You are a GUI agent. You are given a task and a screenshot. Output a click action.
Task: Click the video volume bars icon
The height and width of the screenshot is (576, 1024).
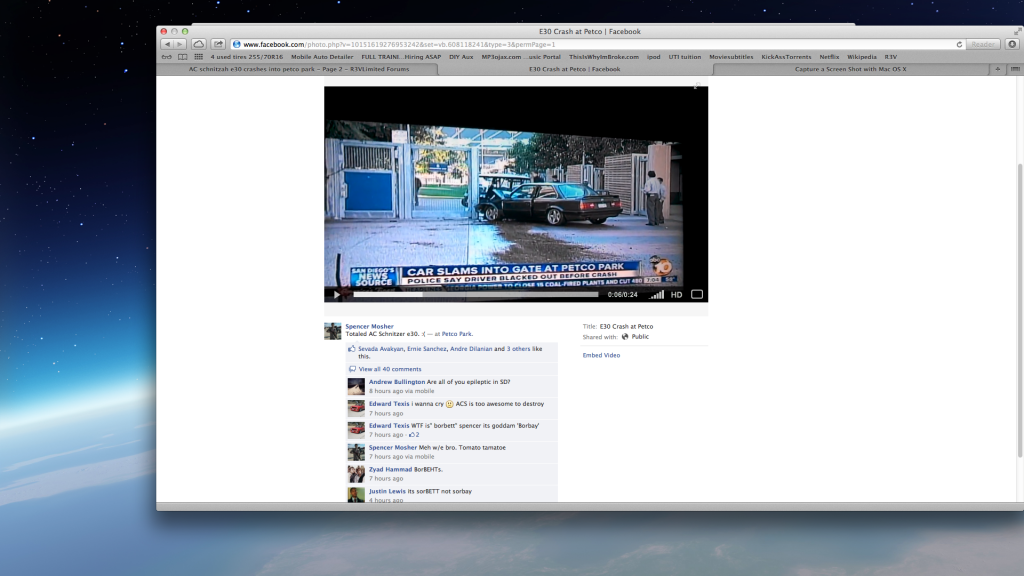tap(656, 295)
